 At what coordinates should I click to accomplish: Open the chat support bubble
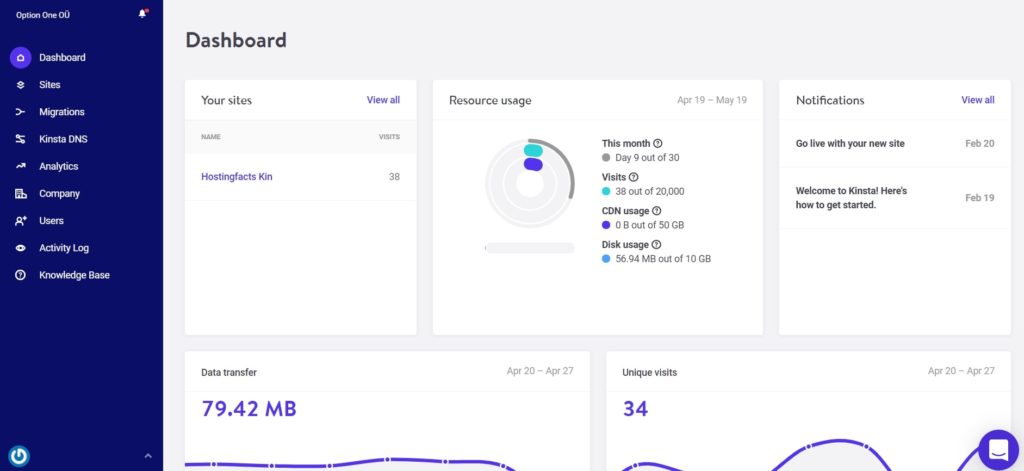pyautogui.click(x=999, y=450)
